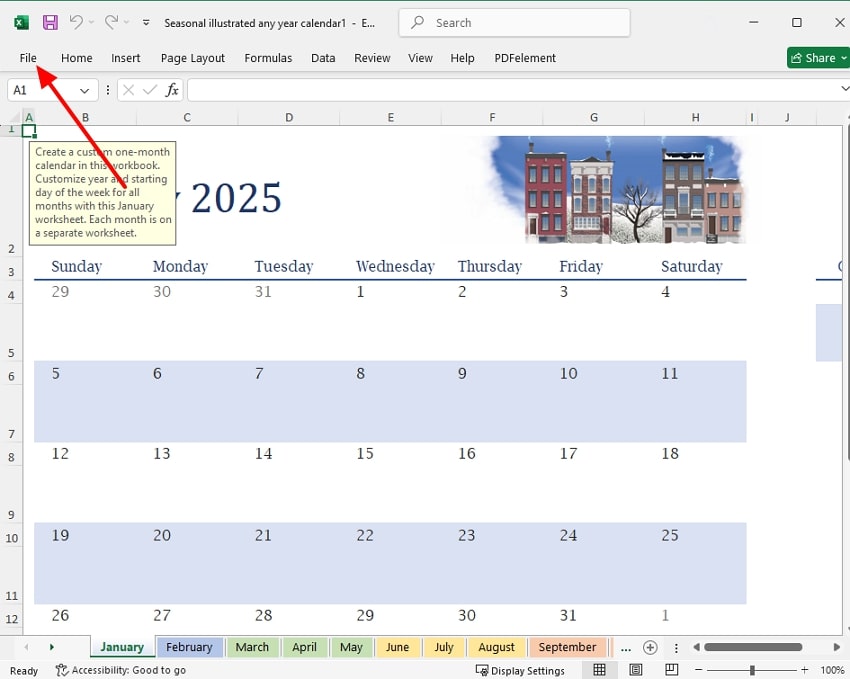
Task: Click inside the formula bar
Action: coord(512,90)
